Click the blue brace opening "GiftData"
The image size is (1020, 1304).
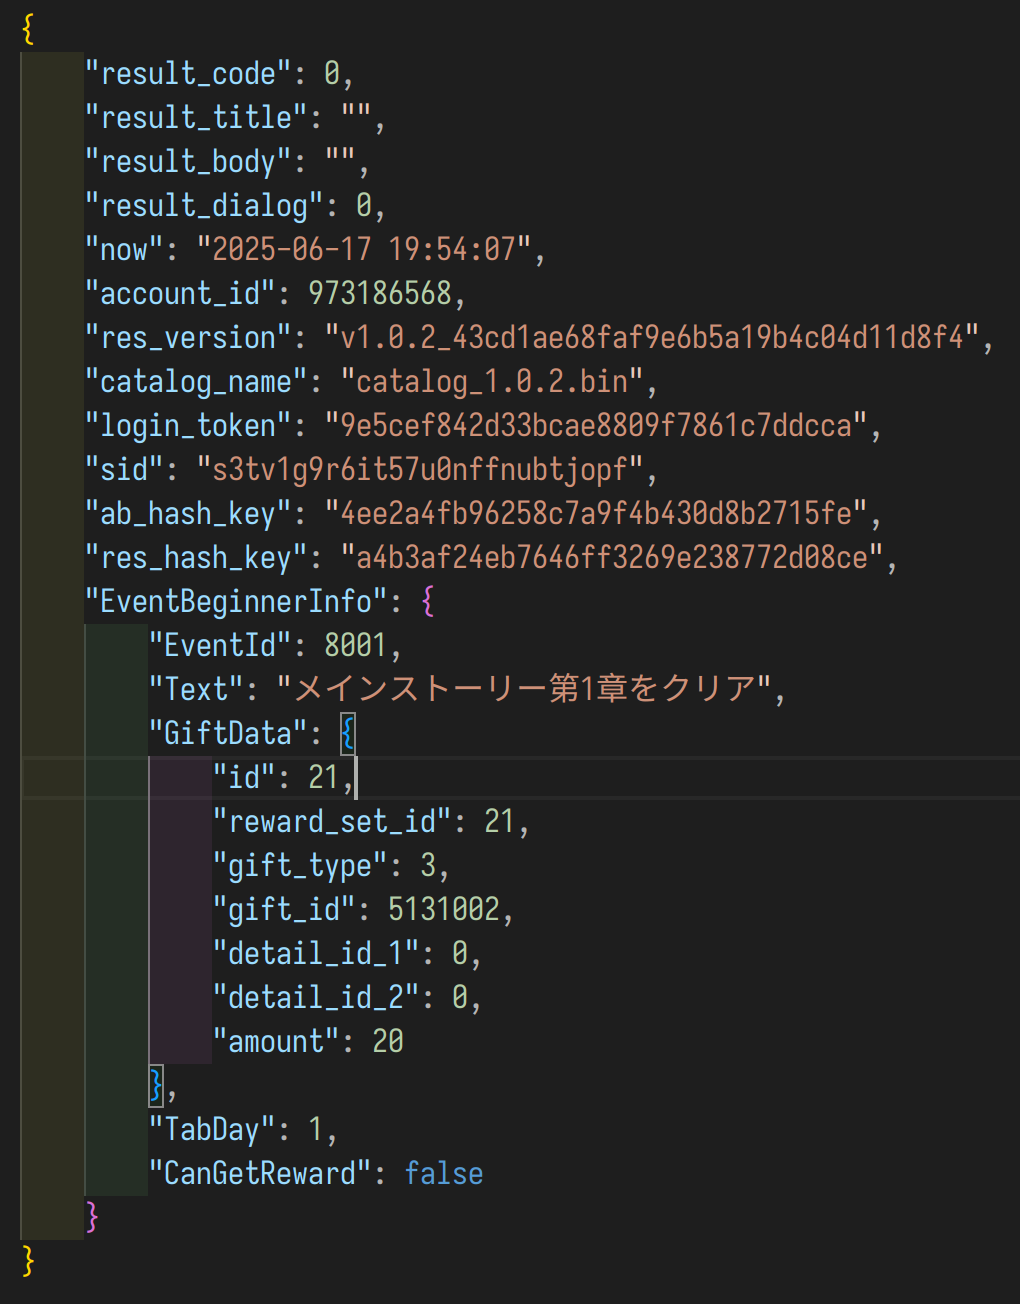pos(347,733)
